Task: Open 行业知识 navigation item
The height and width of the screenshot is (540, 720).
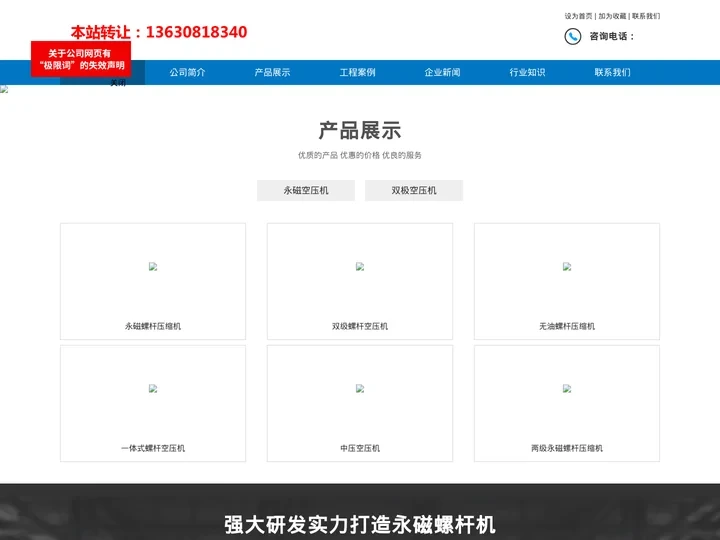Action: point(527,73)
